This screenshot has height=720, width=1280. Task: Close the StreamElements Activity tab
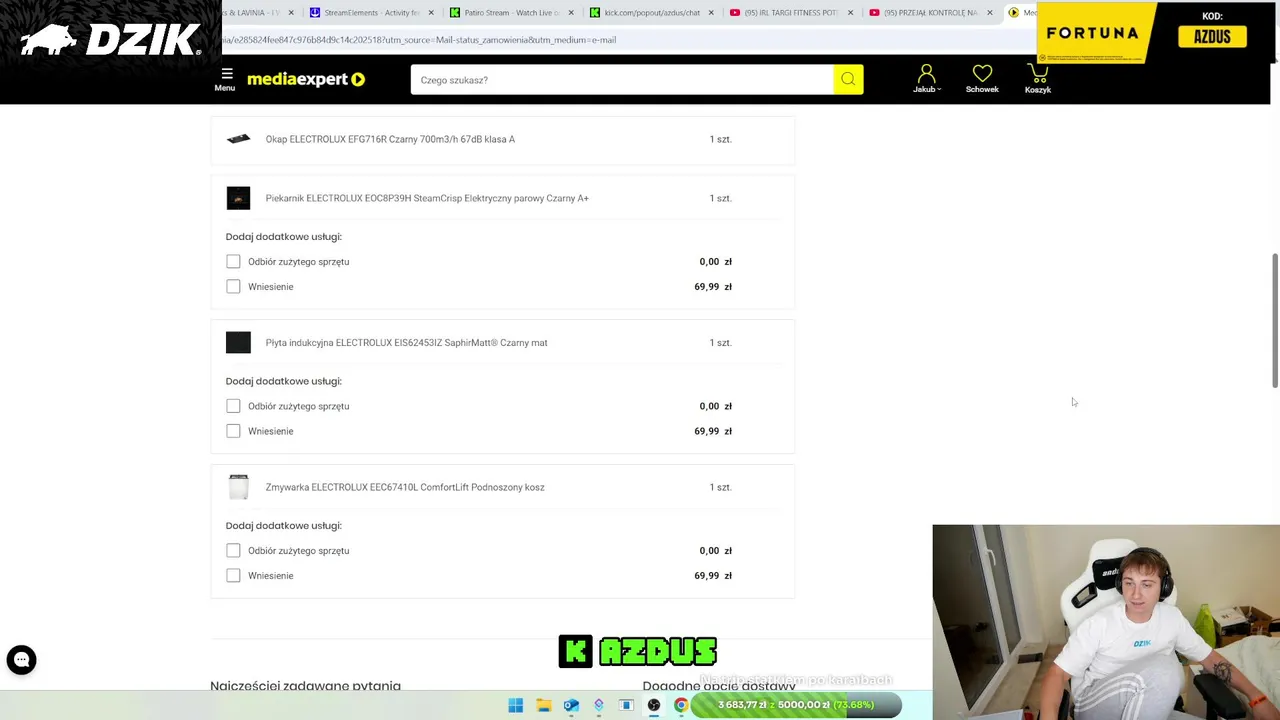coord(431,13)
